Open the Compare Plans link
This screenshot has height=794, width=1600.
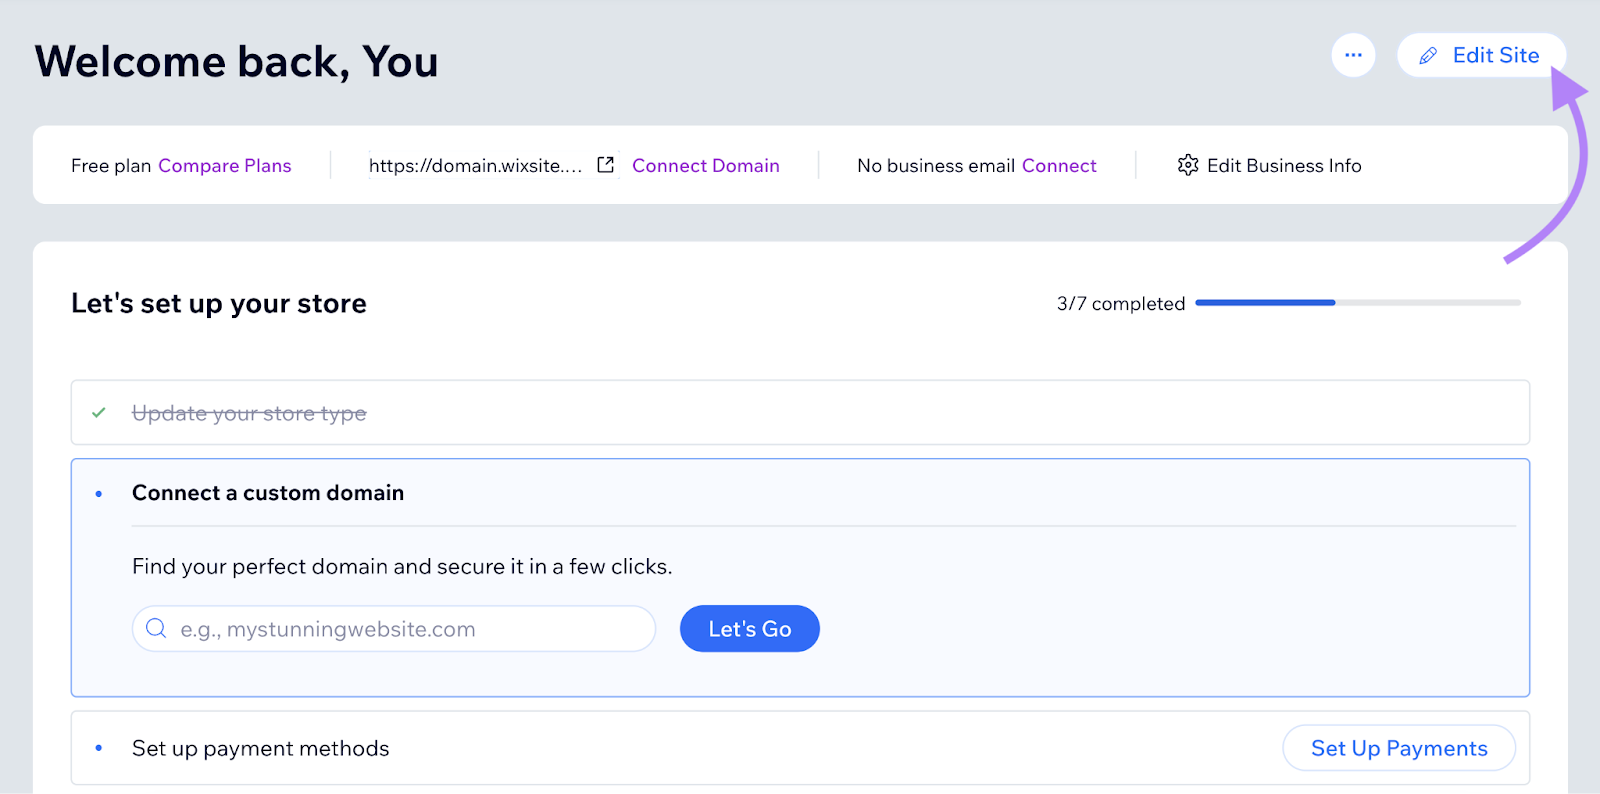coord(225,166)
